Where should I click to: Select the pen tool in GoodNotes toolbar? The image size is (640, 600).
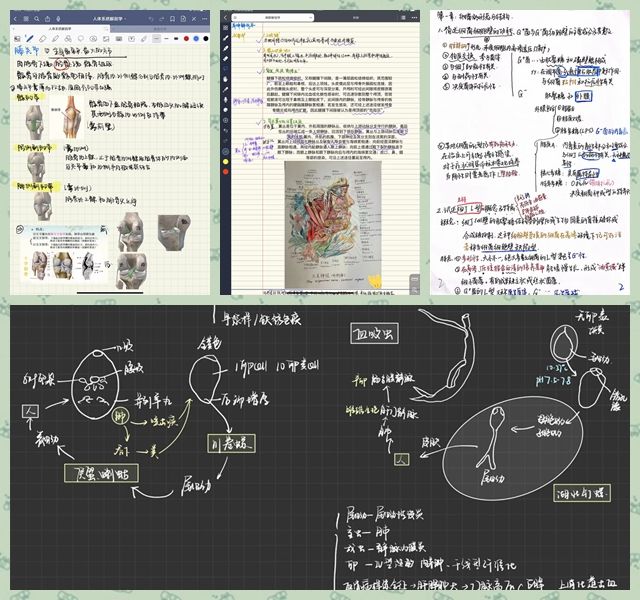29,38
